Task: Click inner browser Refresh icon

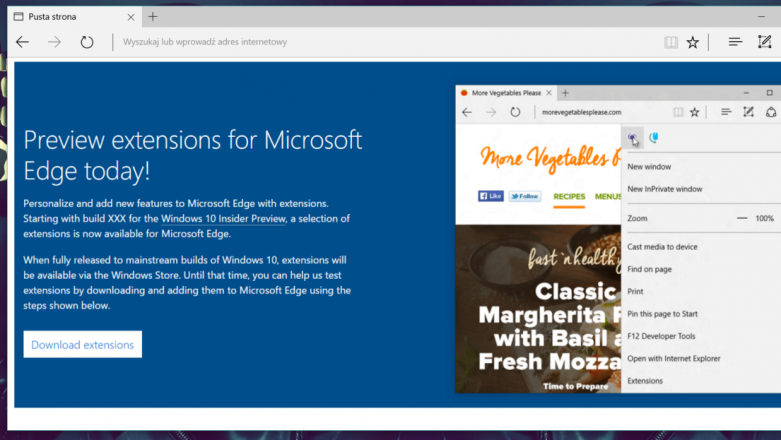Action: click(x=515, y=112)
